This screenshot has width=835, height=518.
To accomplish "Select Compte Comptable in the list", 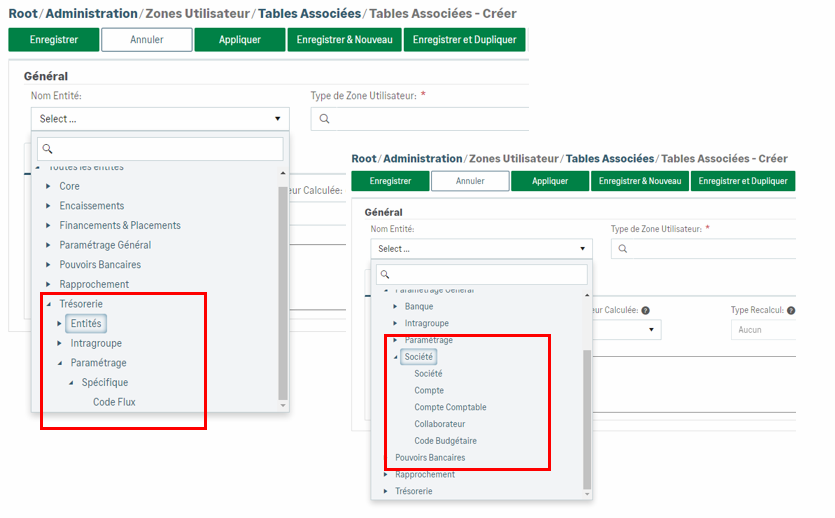I will (x=450, y=407).
